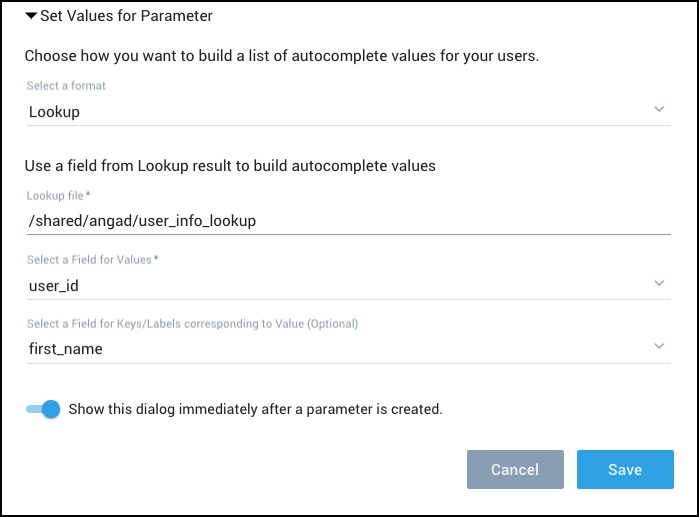Image resolution: width=699 pixels, height=517 pixels.
Task: Click the "Select a format" label
Action: click(66, 86)
